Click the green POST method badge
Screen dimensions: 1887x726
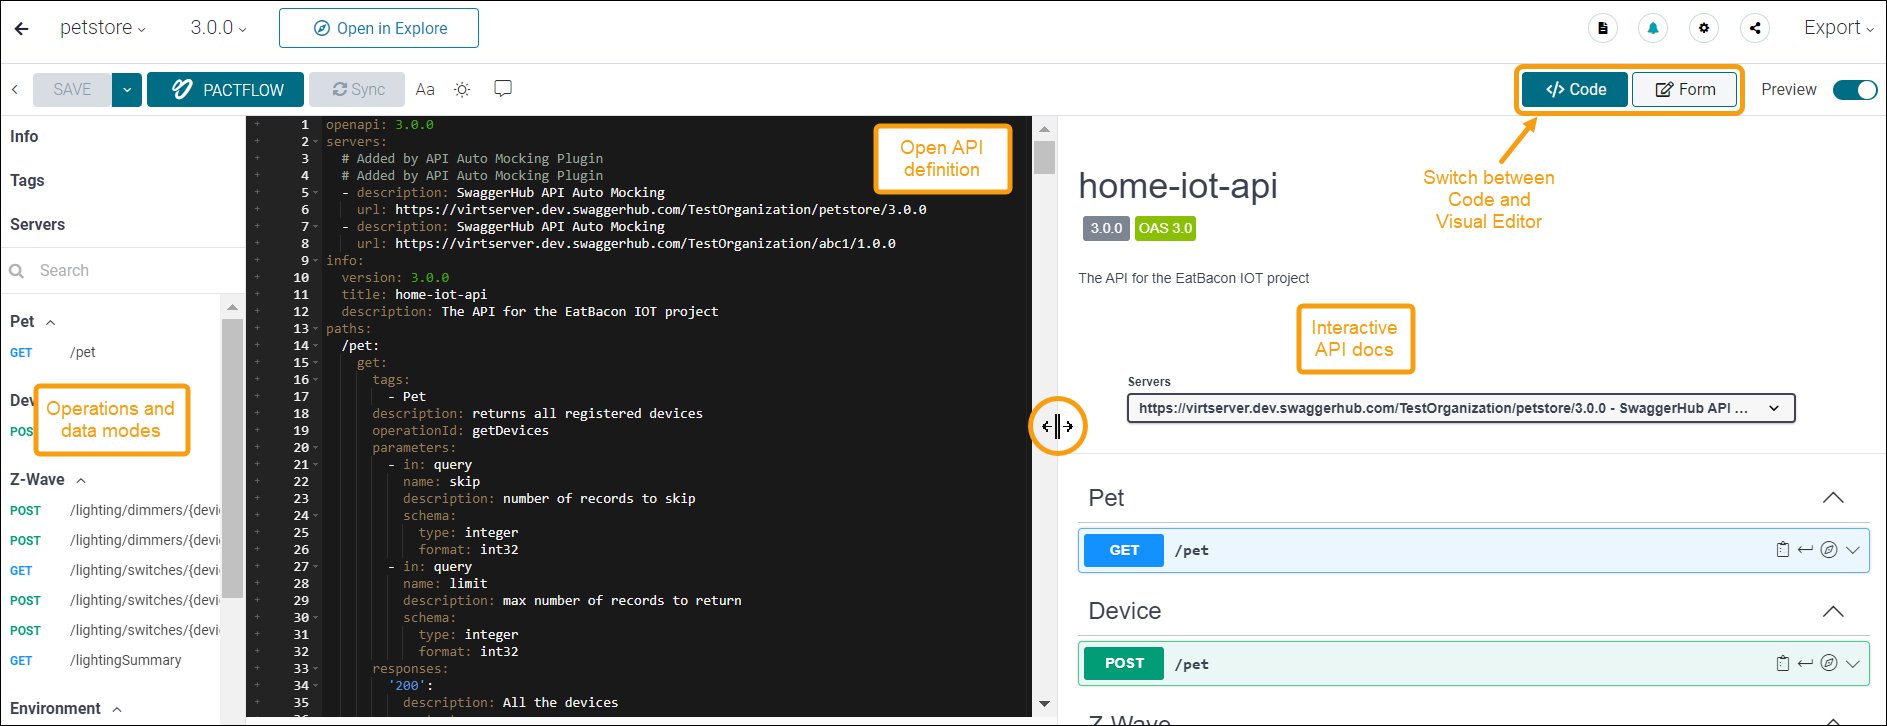click(x=1124, y=663)
